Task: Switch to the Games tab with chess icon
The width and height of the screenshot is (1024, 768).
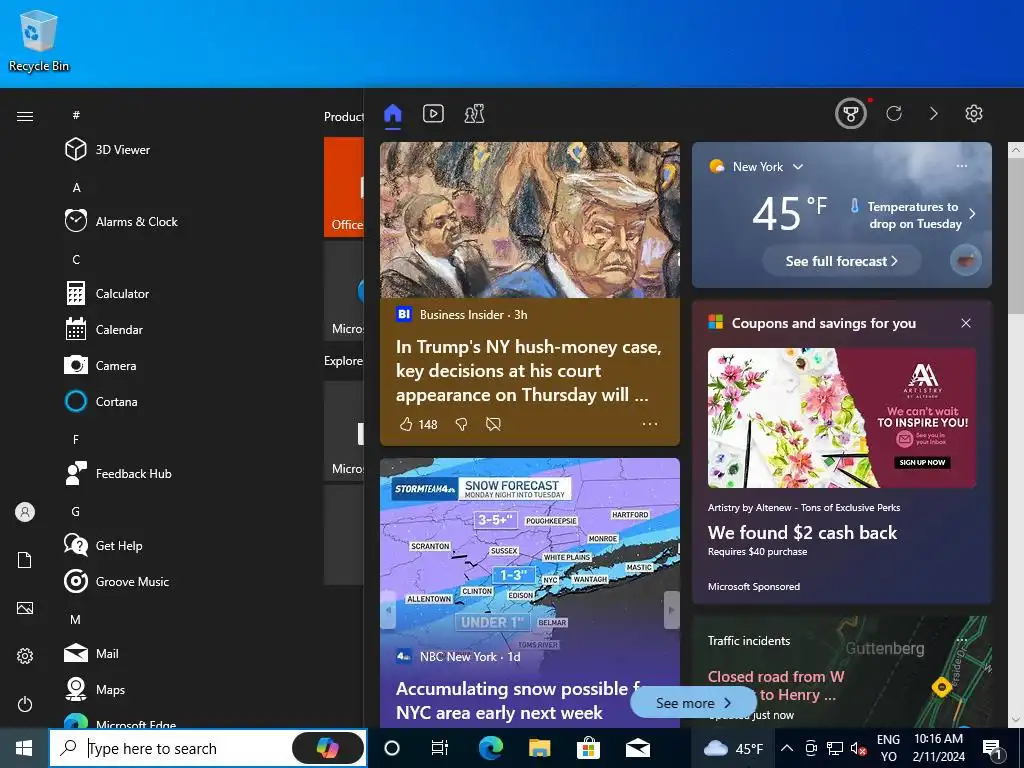Action: 474,114
